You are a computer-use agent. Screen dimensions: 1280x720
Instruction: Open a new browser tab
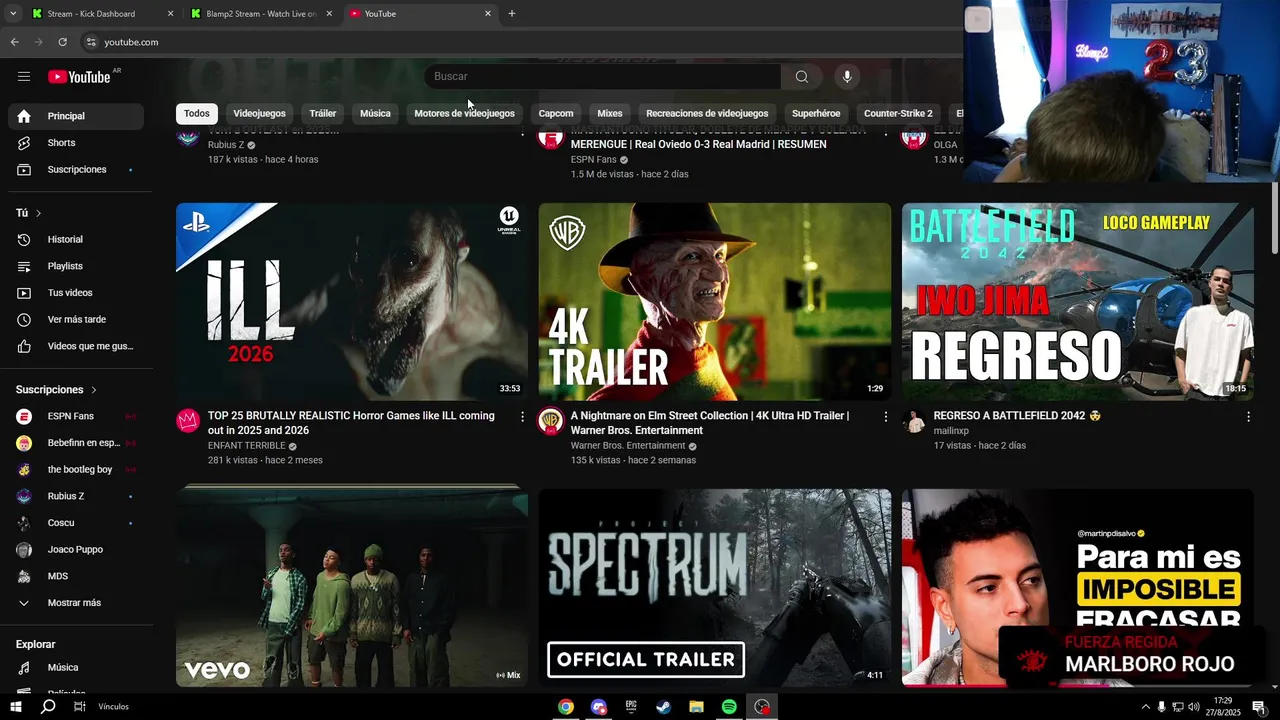[512, 14]
